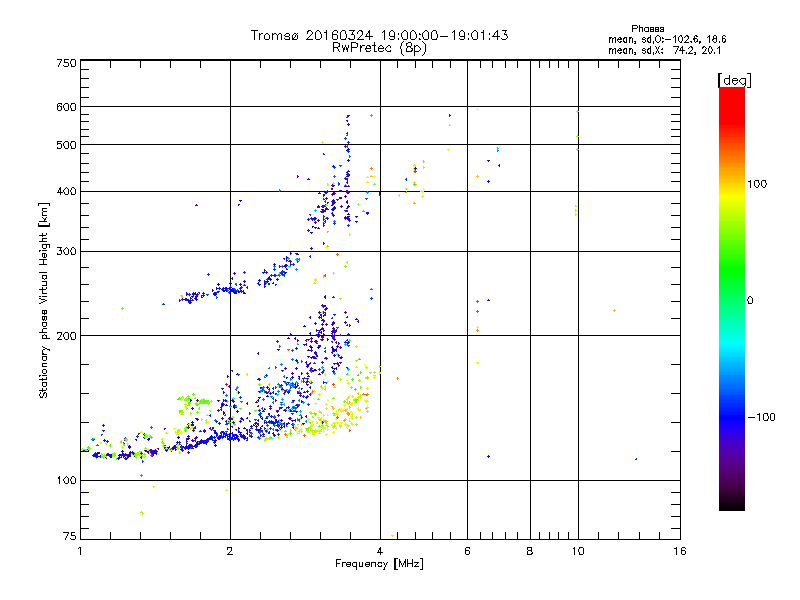Click the phase colorbar gradient
The height and width of the screenshot is (600, 800).
[x=732, y=298]
